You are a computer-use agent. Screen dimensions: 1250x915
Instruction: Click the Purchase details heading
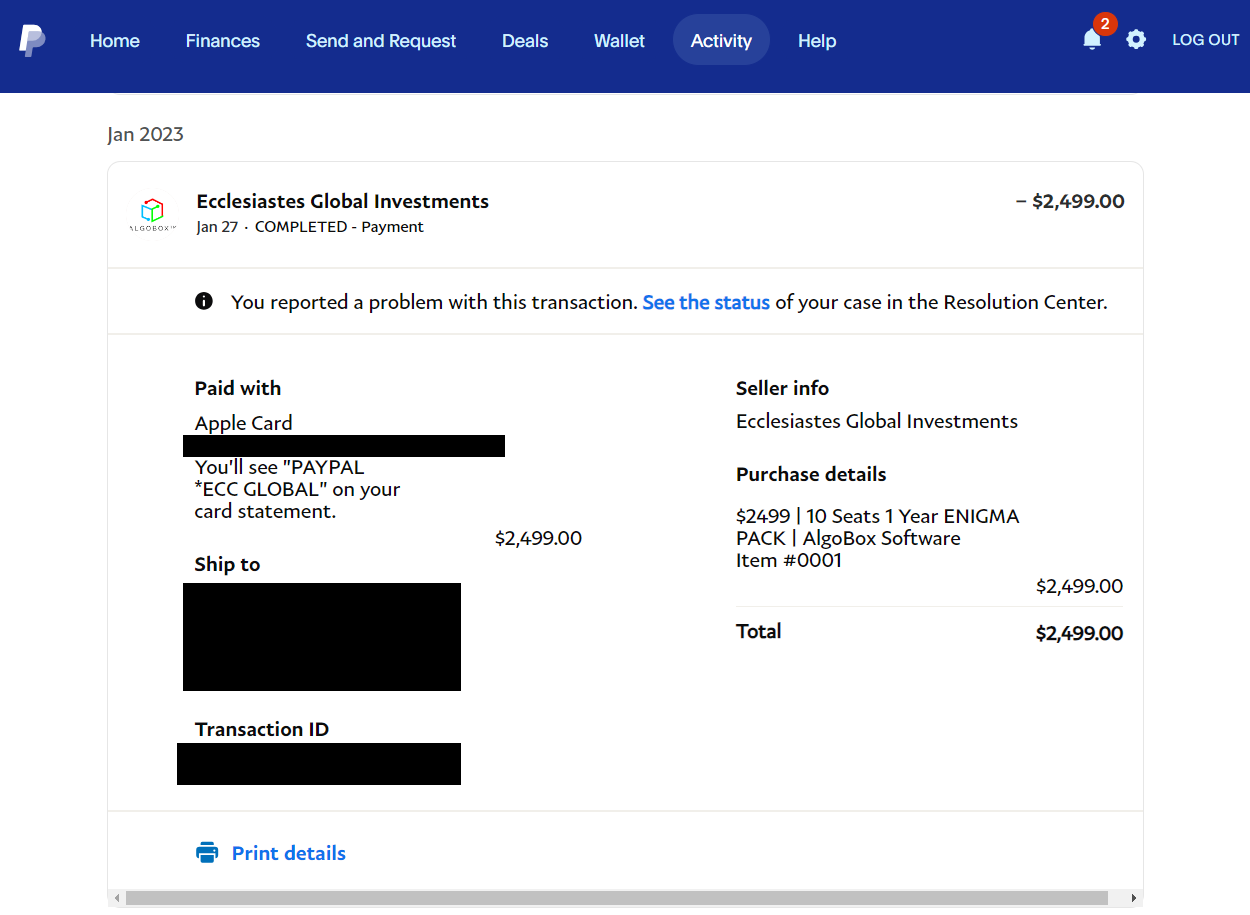click(x=811, y=474)
